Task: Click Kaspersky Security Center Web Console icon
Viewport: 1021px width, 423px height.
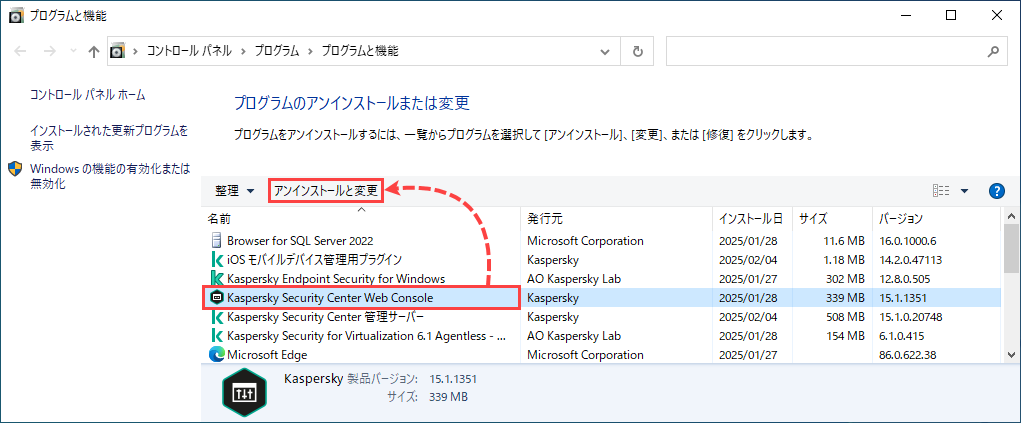Action: point(216,297)
